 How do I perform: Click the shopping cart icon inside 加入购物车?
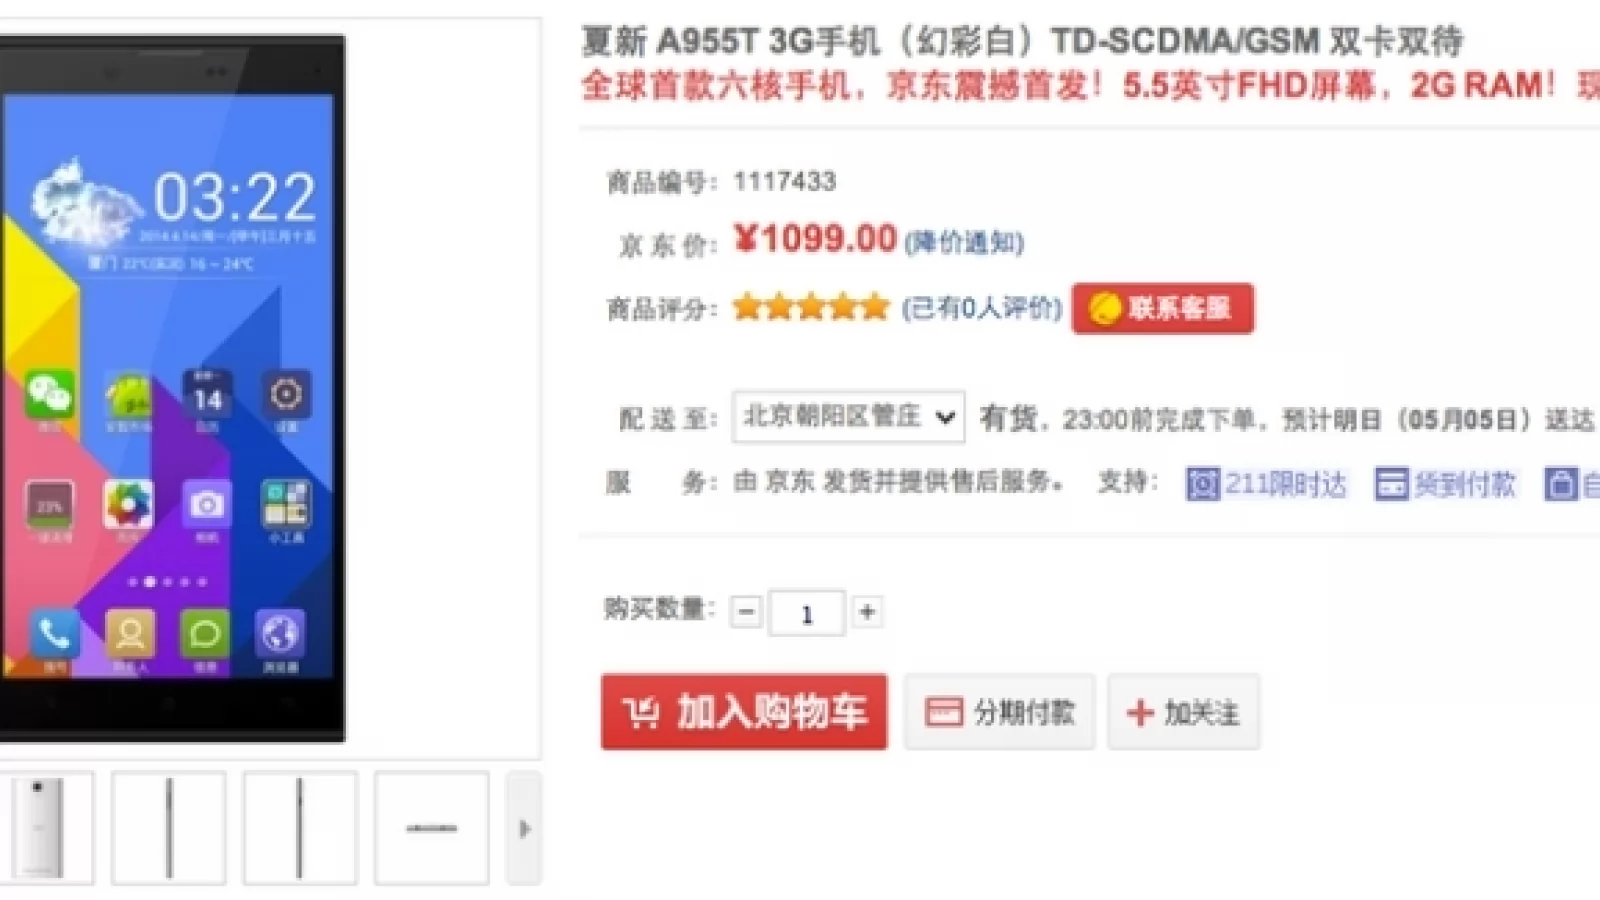coord(641,712)
